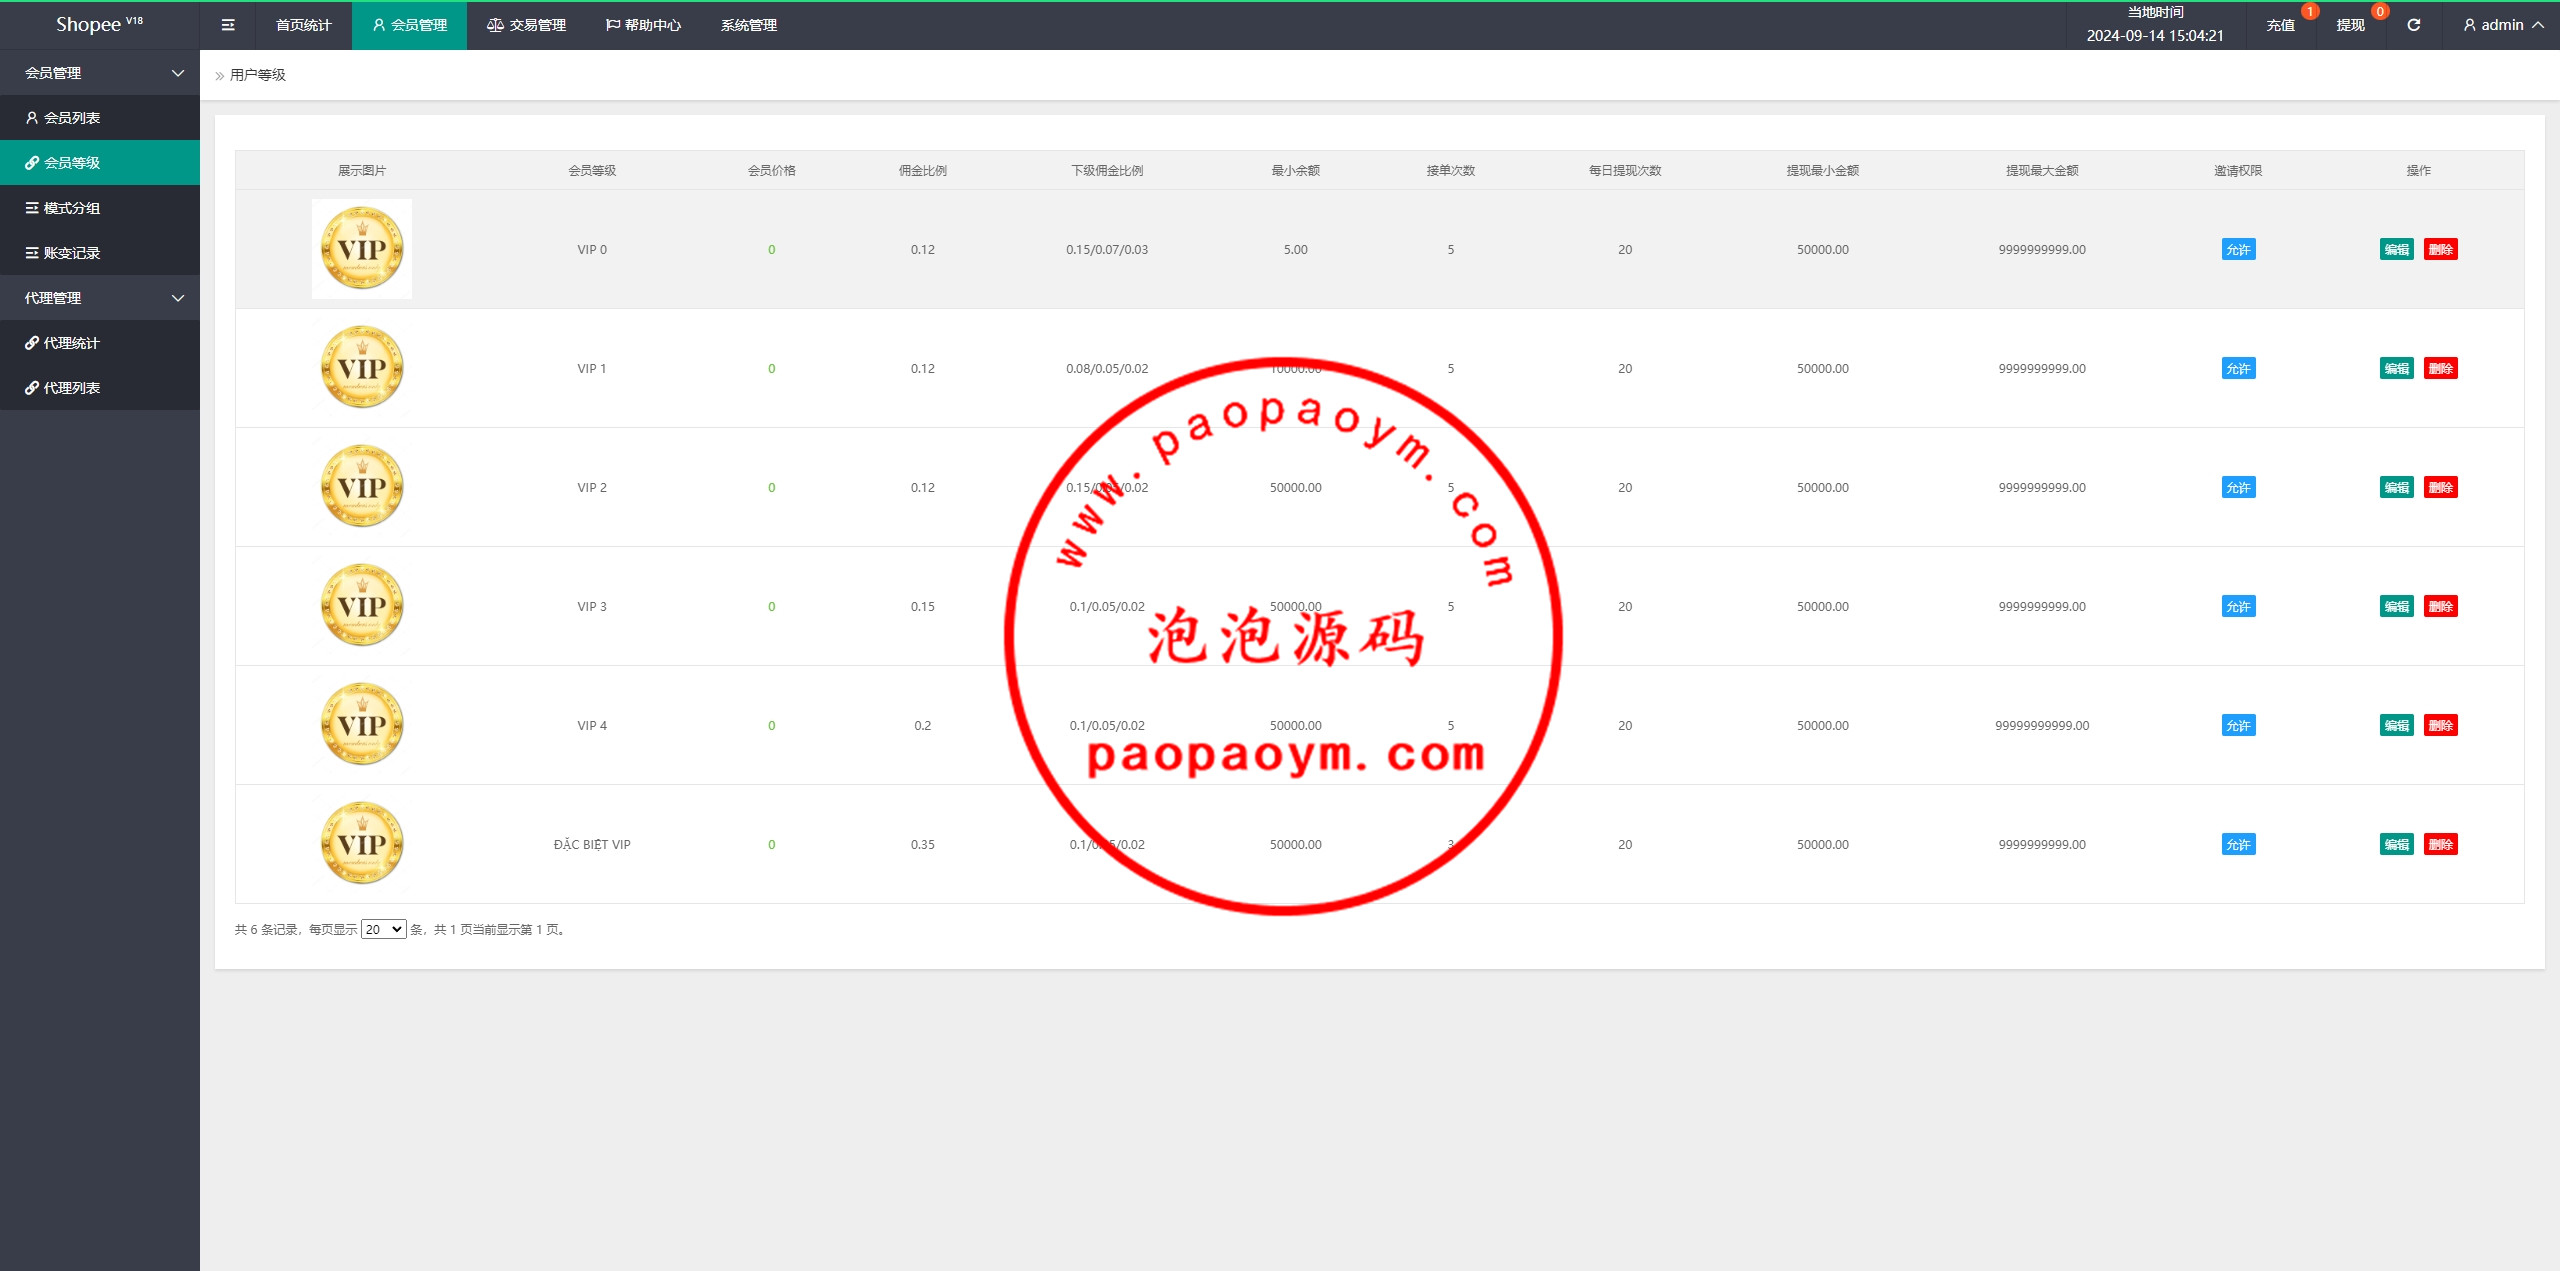Delete the VIP 1 level row
Image resolution: width=2560 pixels, height=1271 pixels.
[2441, 368]
